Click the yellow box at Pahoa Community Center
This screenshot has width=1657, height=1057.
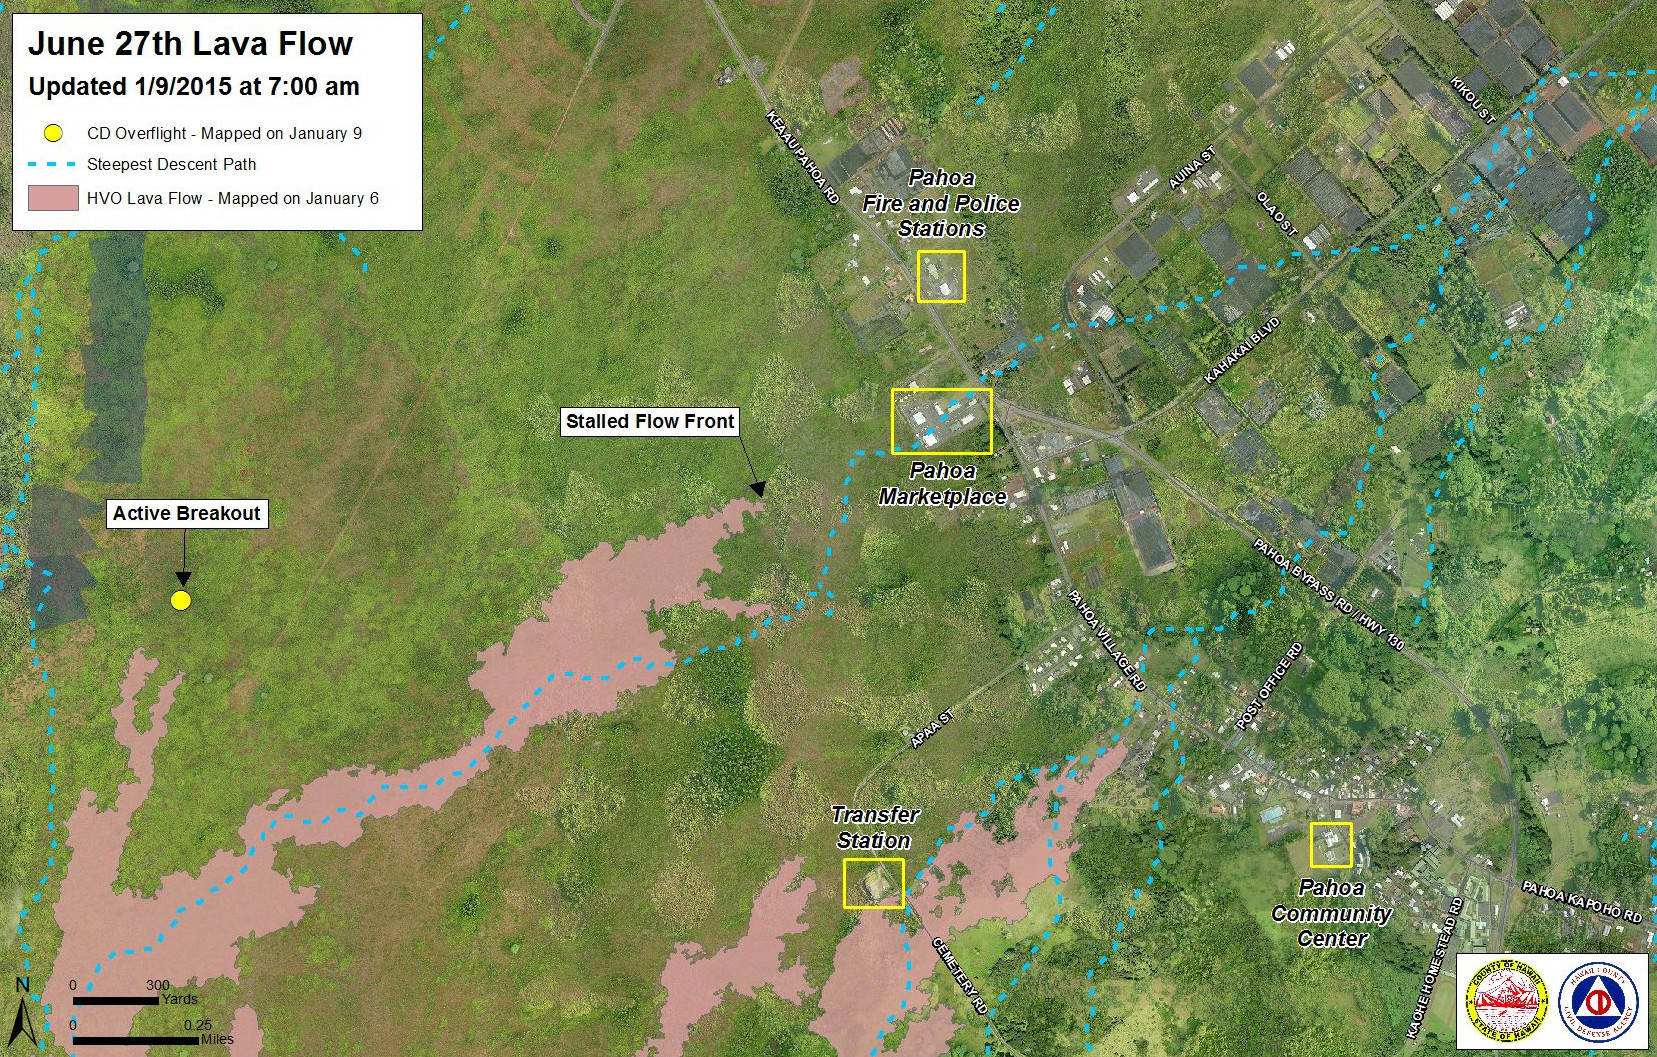pyautogui.click(x=1331, y=845)
